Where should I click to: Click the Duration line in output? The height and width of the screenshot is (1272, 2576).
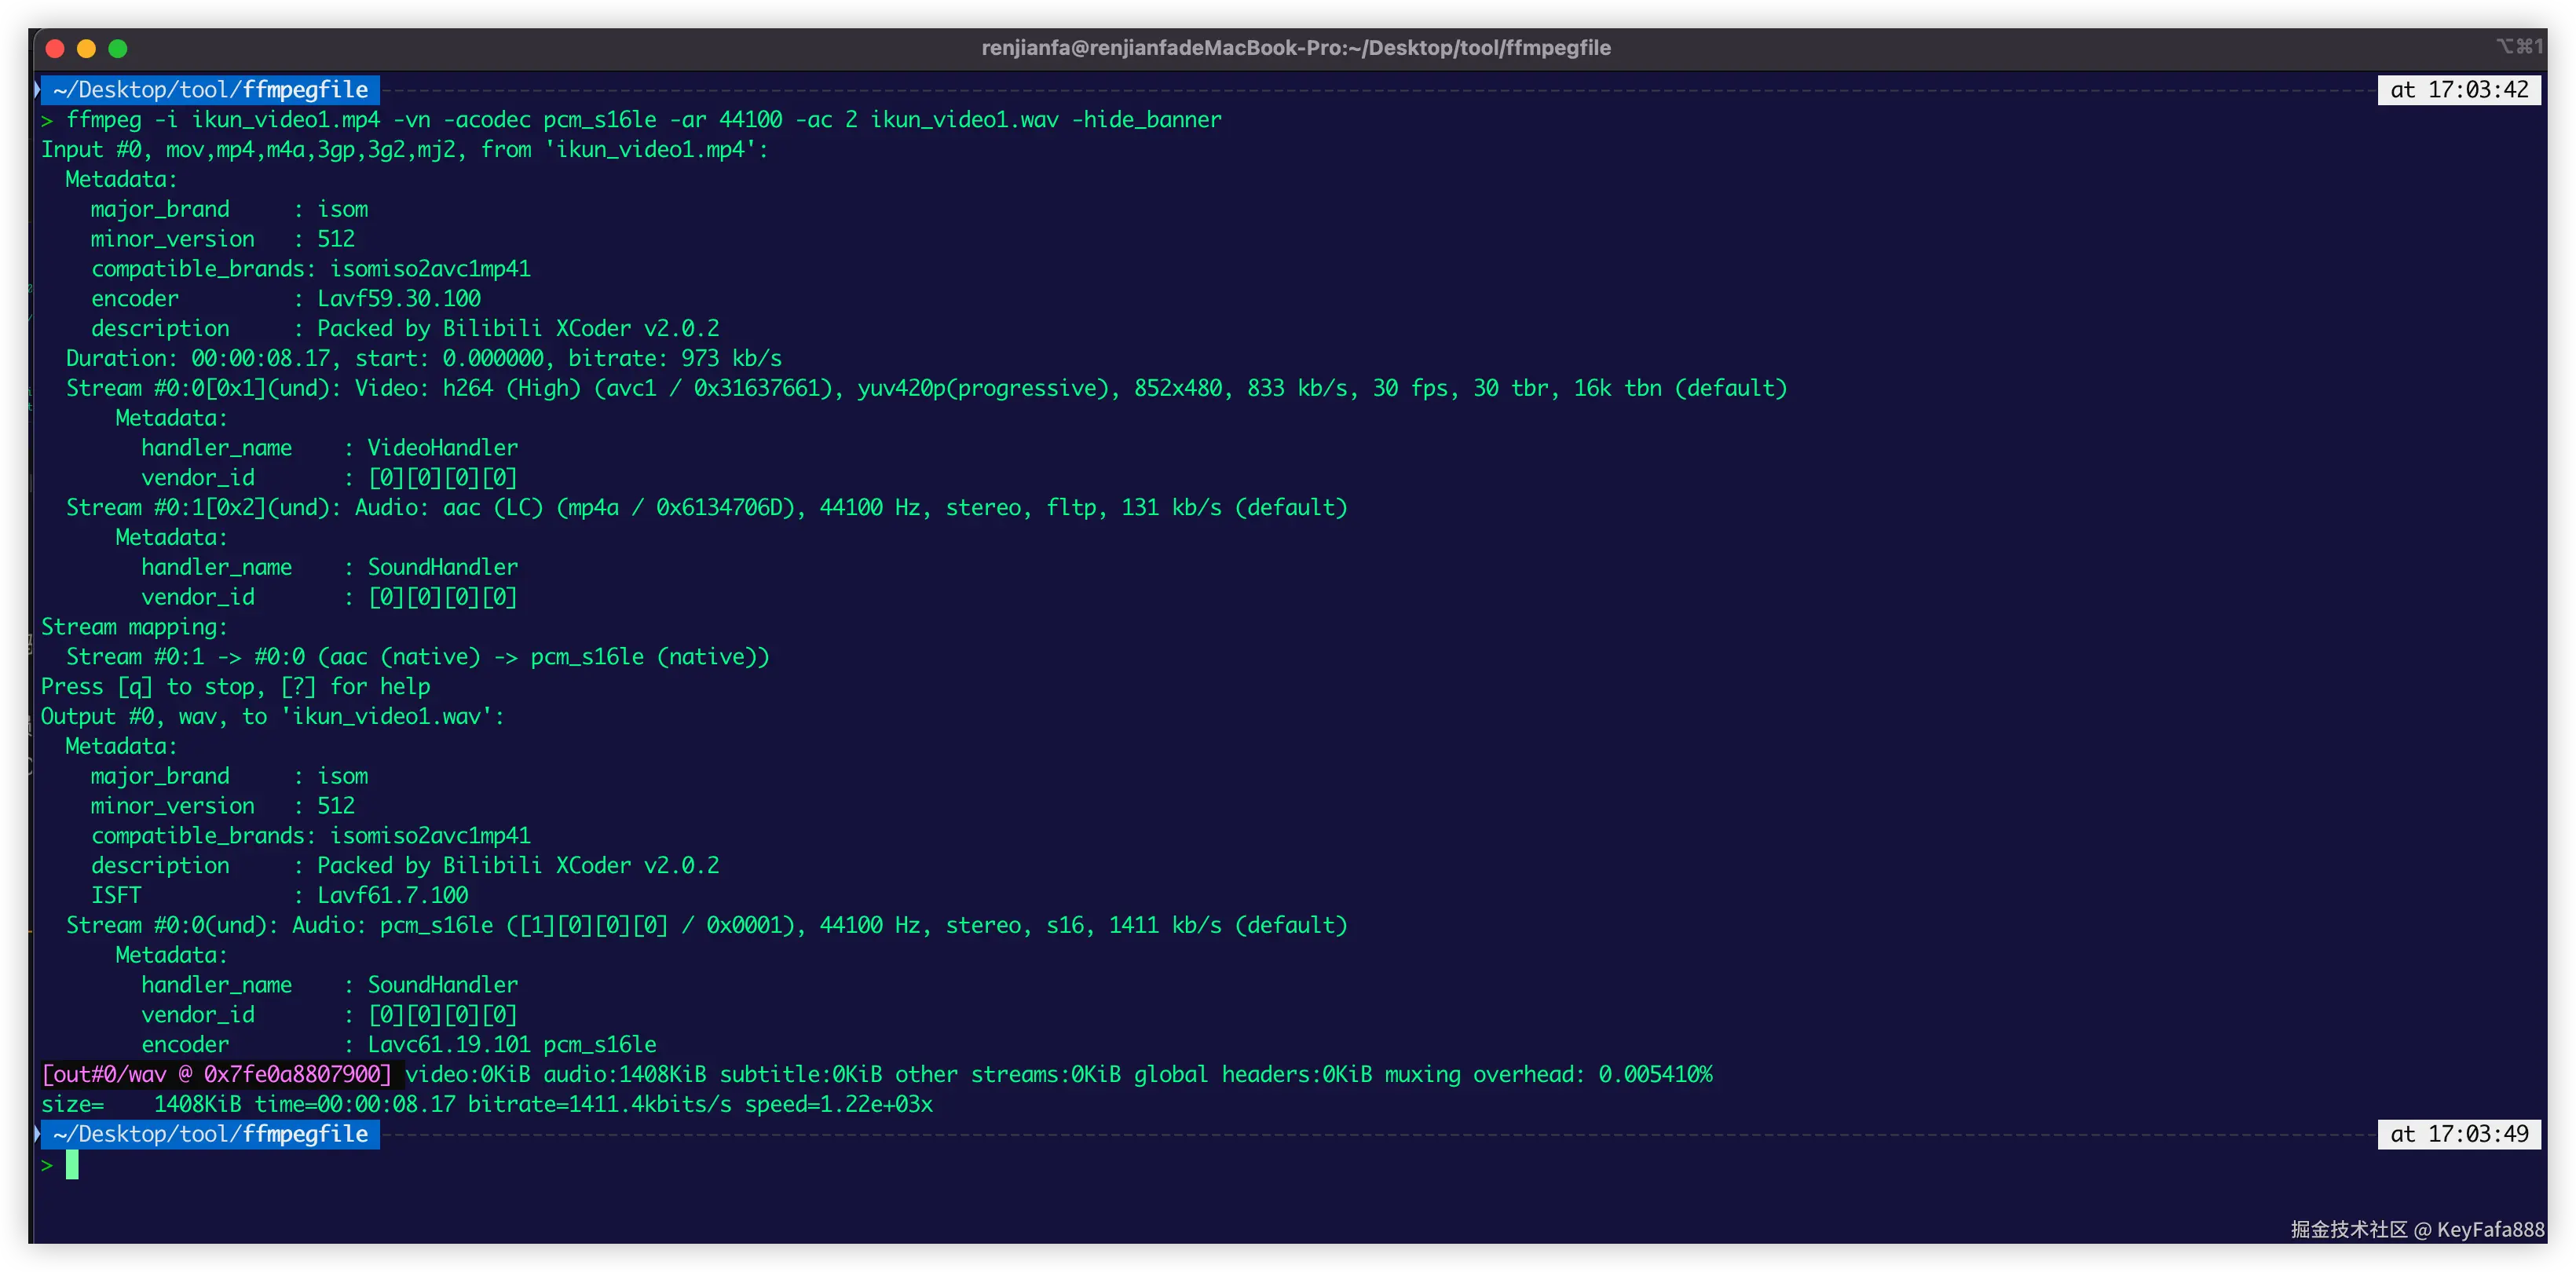[423, 358]
